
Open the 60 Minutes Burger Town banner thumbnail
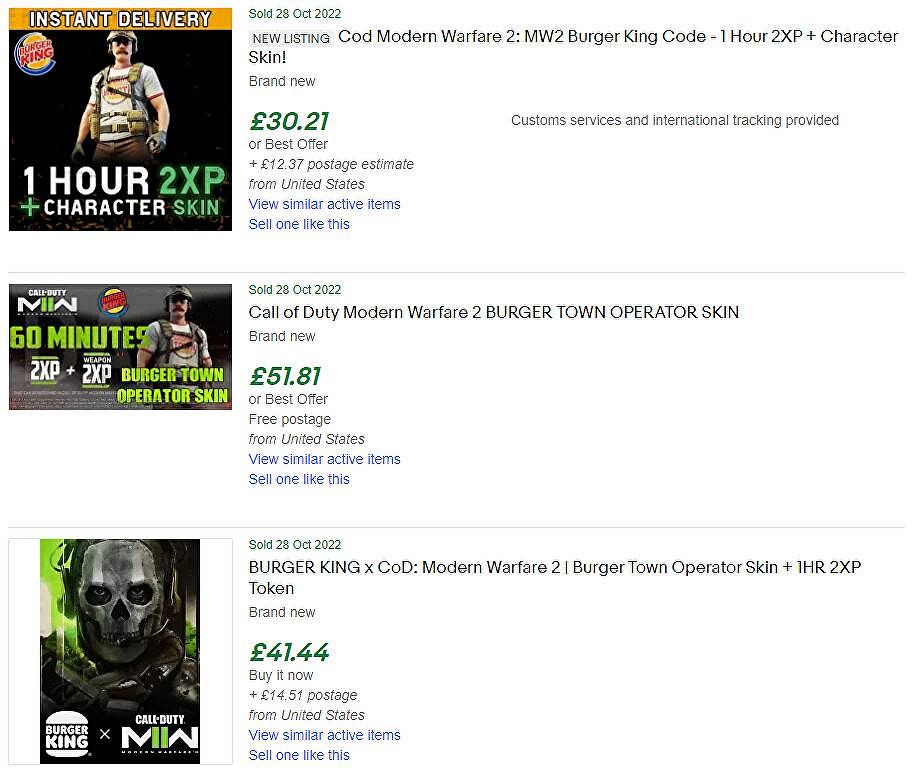121,347
